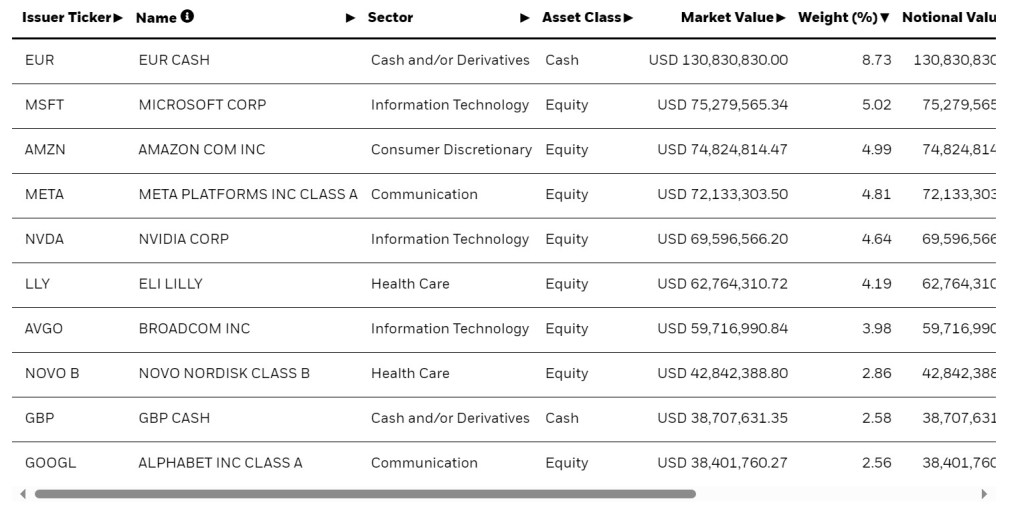Sort table by Notional Value header
The width and height of the screenshot is (1024, 507).
pos(948,18)
